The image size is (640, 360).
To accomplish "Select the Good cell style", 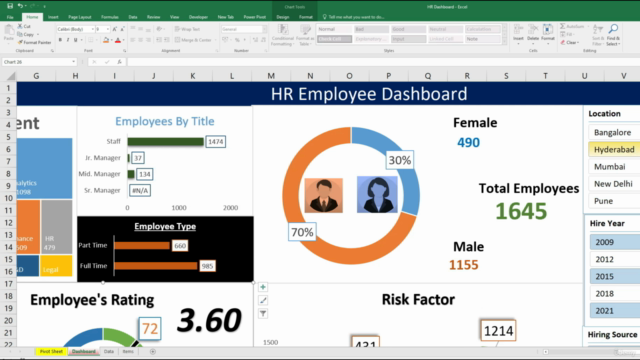I will (x=408, y=29).
